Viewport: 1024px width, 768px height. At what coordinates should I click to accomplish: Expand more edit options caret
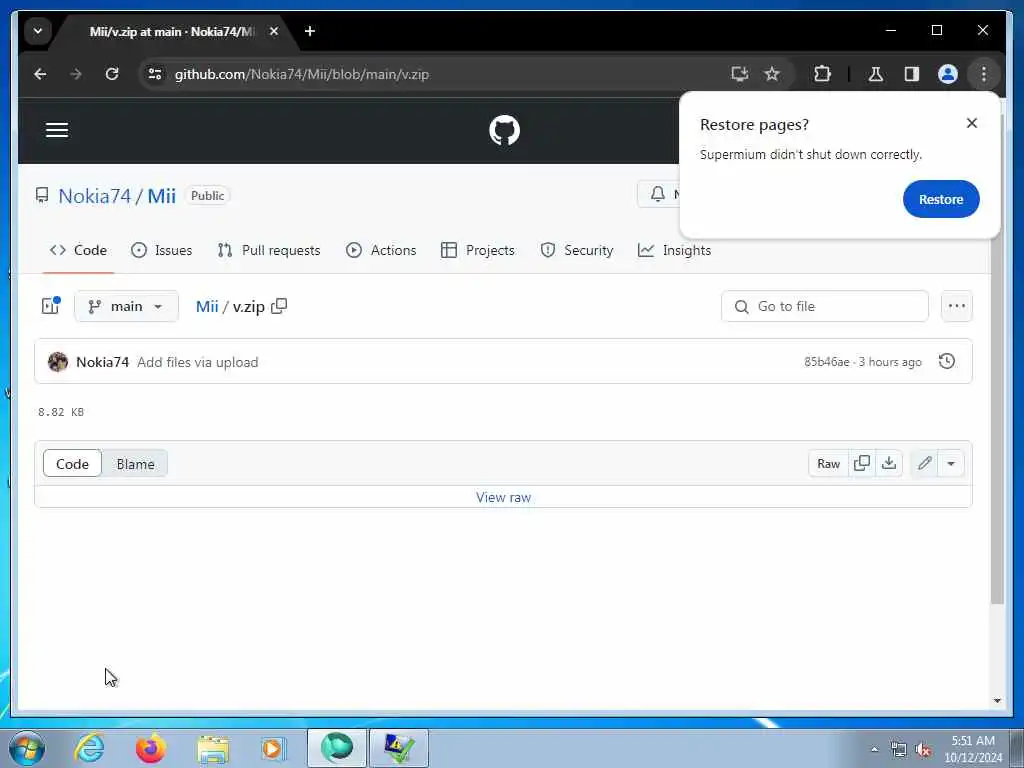coord(951,463)
